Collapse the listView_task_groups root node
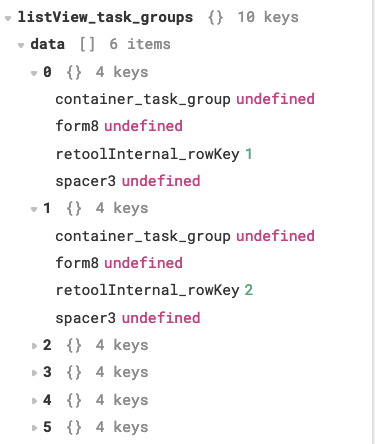This screenshot has height=444, width=375. (x=8, y=18)
